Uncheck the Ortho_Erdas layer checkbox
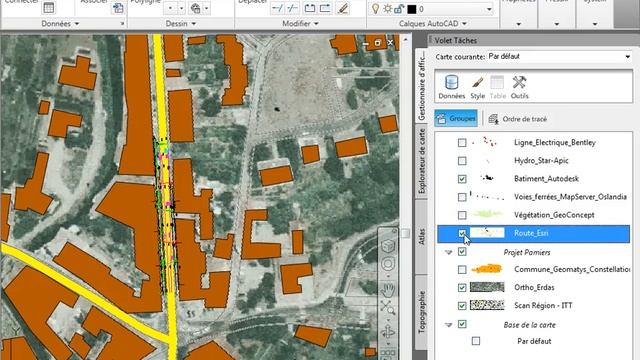The width and height of the screenshot is (640, 360). [462, 287]
